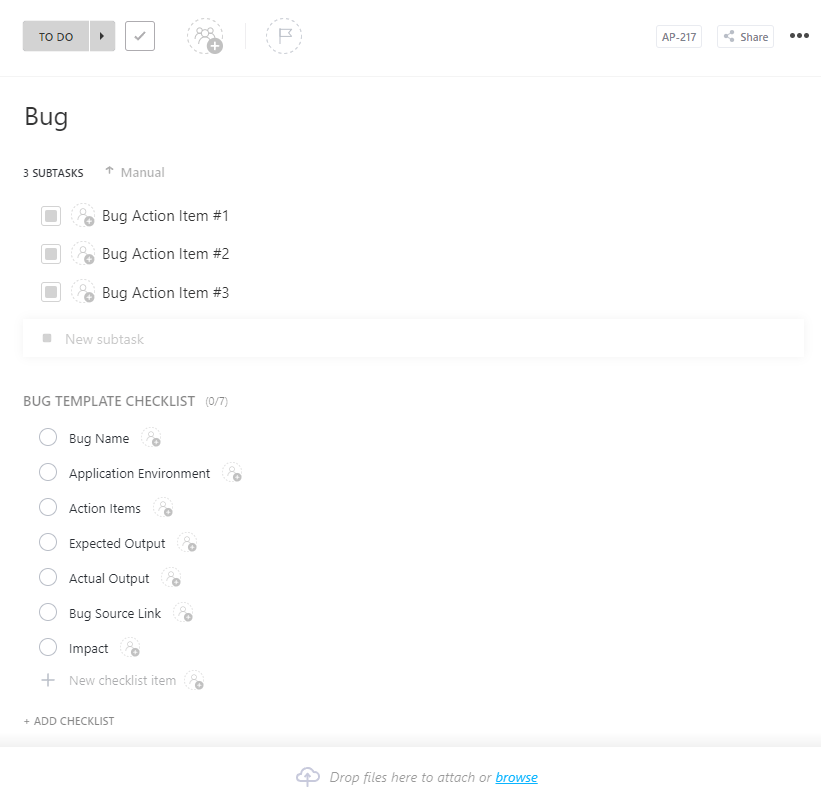The width and height of the screenshot is (821, 797).
Task: Click the TO DO status button
Action: coord(56,36)
